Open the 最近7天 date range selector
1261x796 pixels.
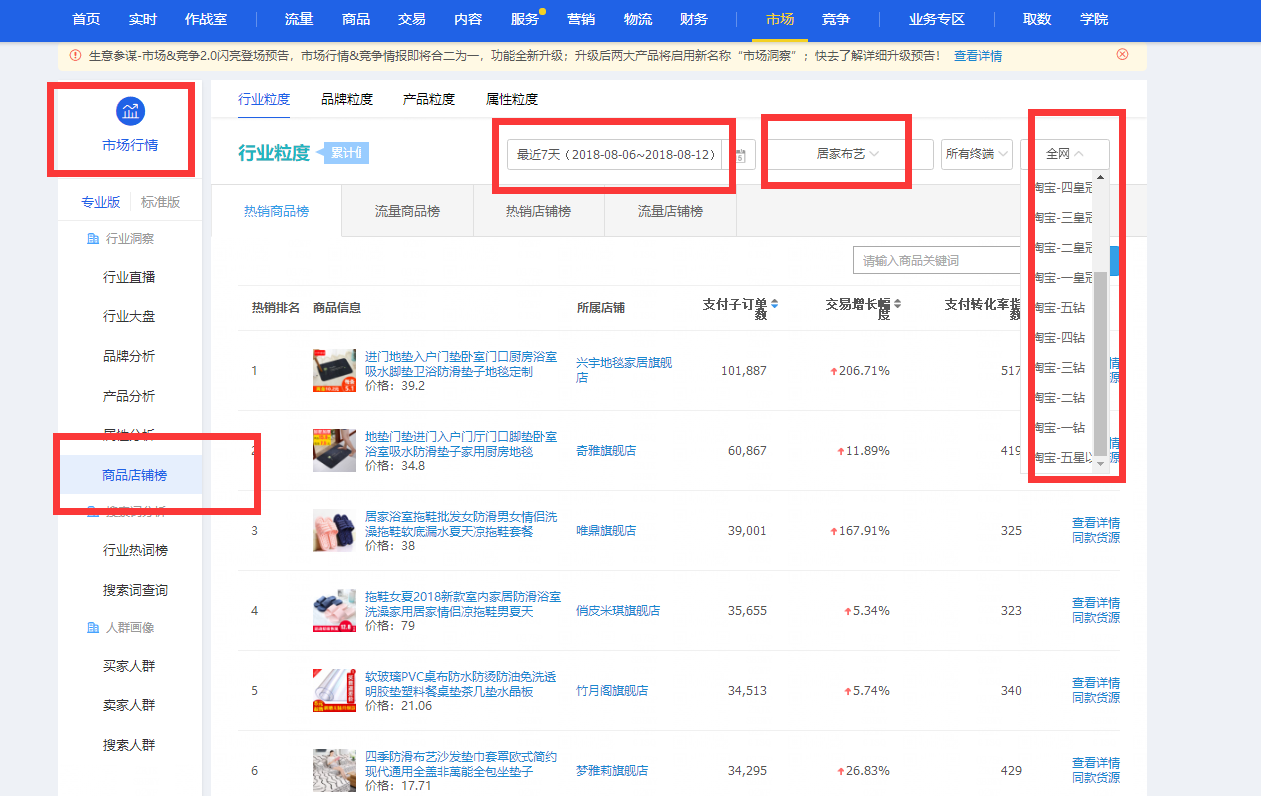tap(617, 155)
